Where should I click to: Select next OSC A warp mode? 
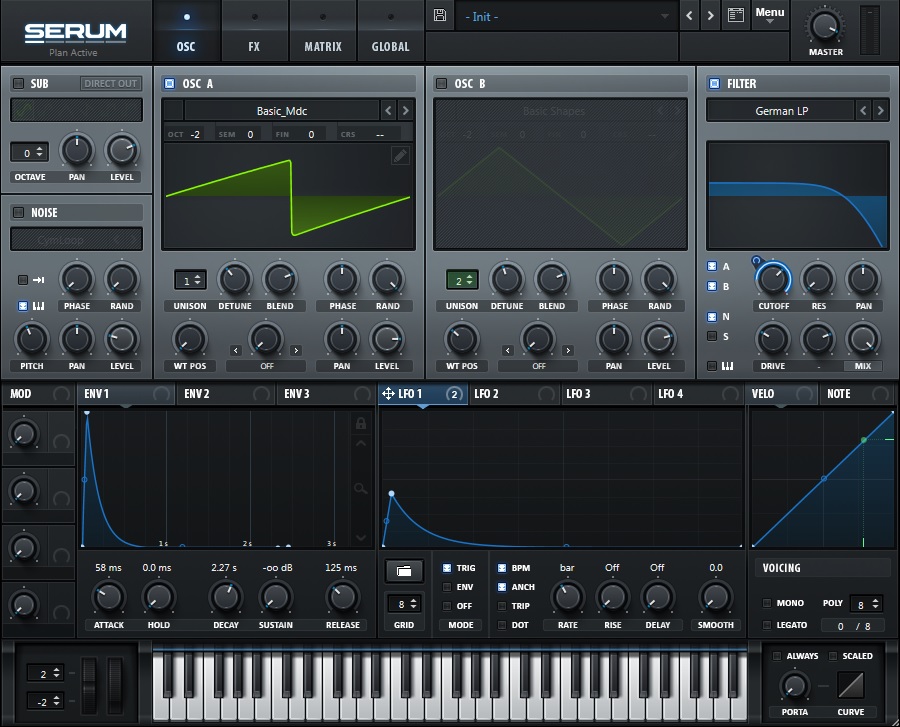(x=296, y=351)
